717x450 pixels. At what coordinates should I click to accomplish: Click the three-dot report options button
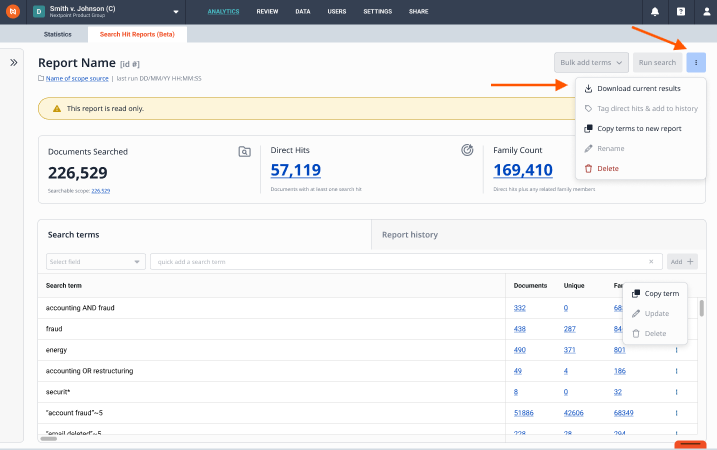pos(696,63)
